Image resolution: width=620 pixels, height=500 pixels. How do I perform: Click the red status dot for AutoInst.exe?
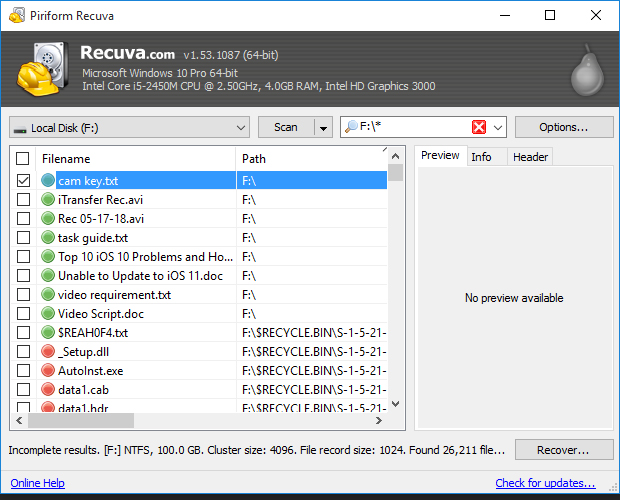48,370
